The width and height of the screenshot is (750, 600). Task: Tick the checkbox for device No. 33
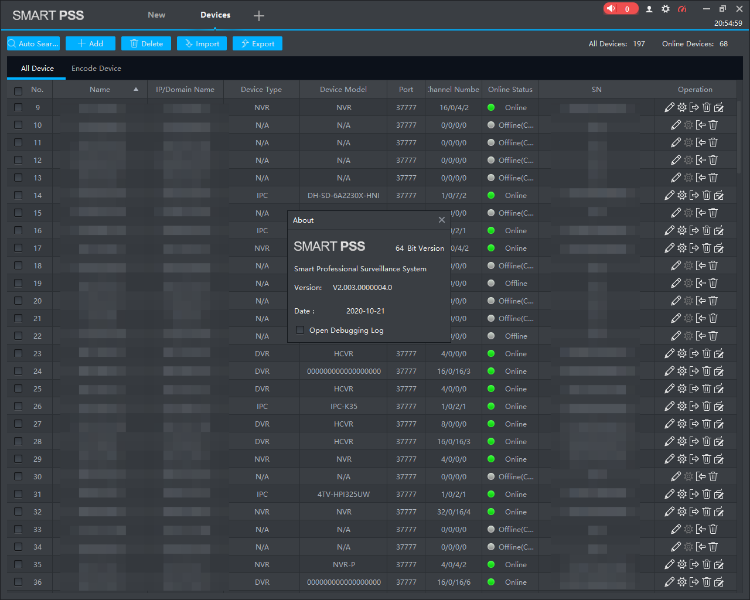pos(18,529)
